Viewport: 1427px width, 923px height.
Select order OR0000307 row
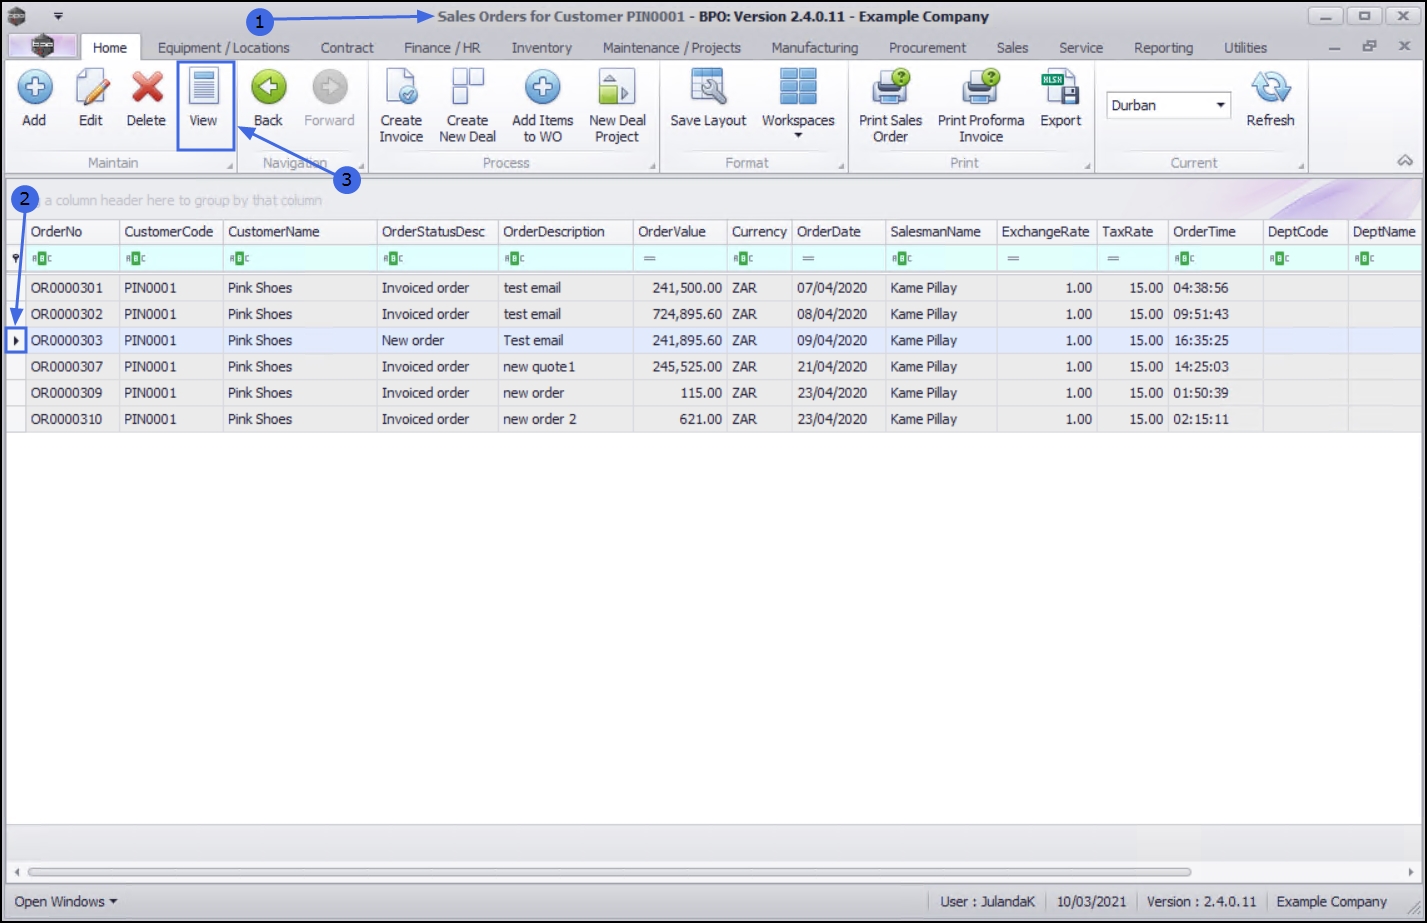(x=714, y=367)
